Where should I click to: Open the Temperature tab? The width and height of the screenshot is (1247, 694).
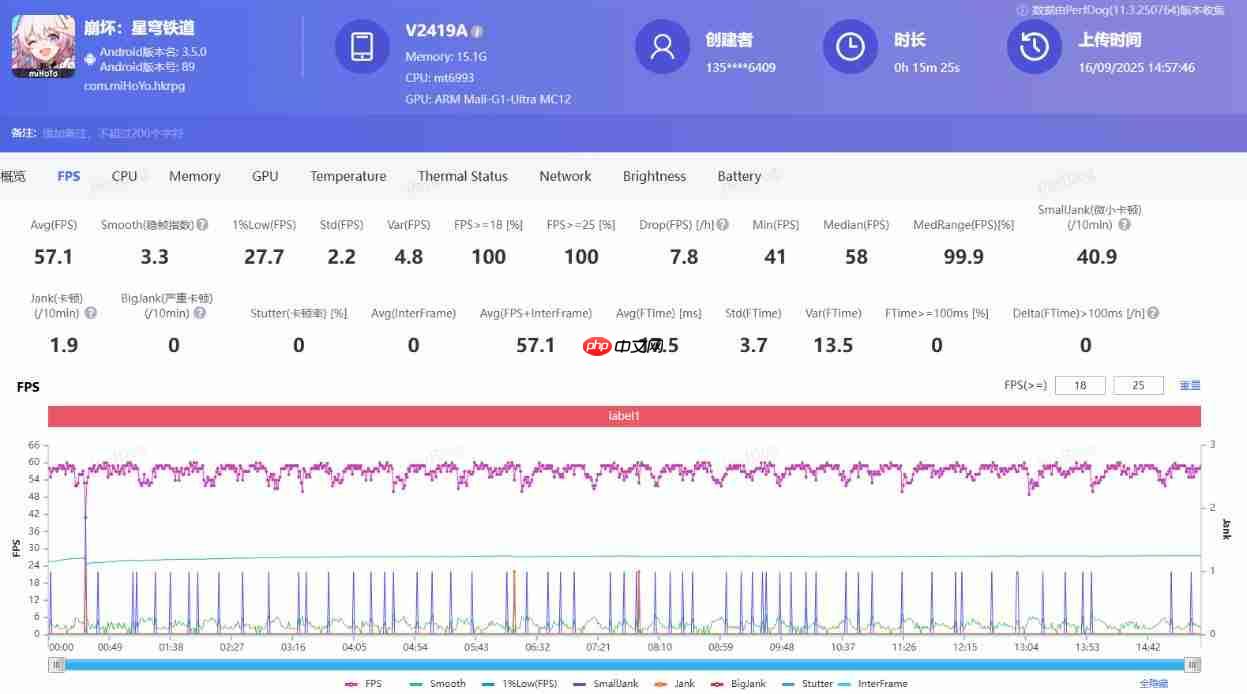click(x=348, y=176)
